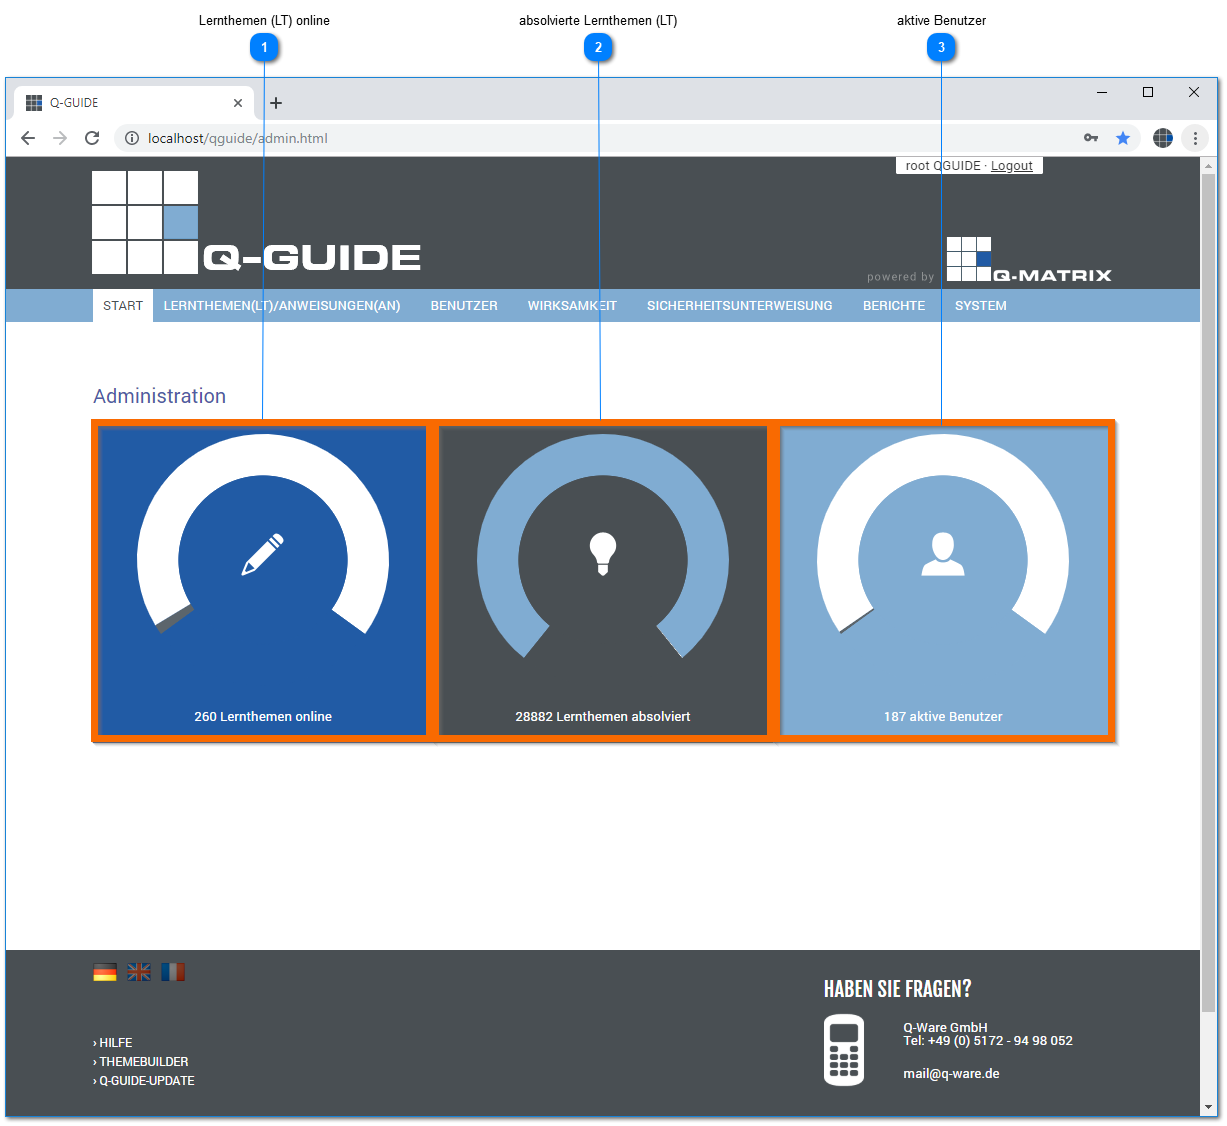The width and height of the screenshot is (1227, 1126).
Task: Switch language to French flag
Action: (173, 972)
